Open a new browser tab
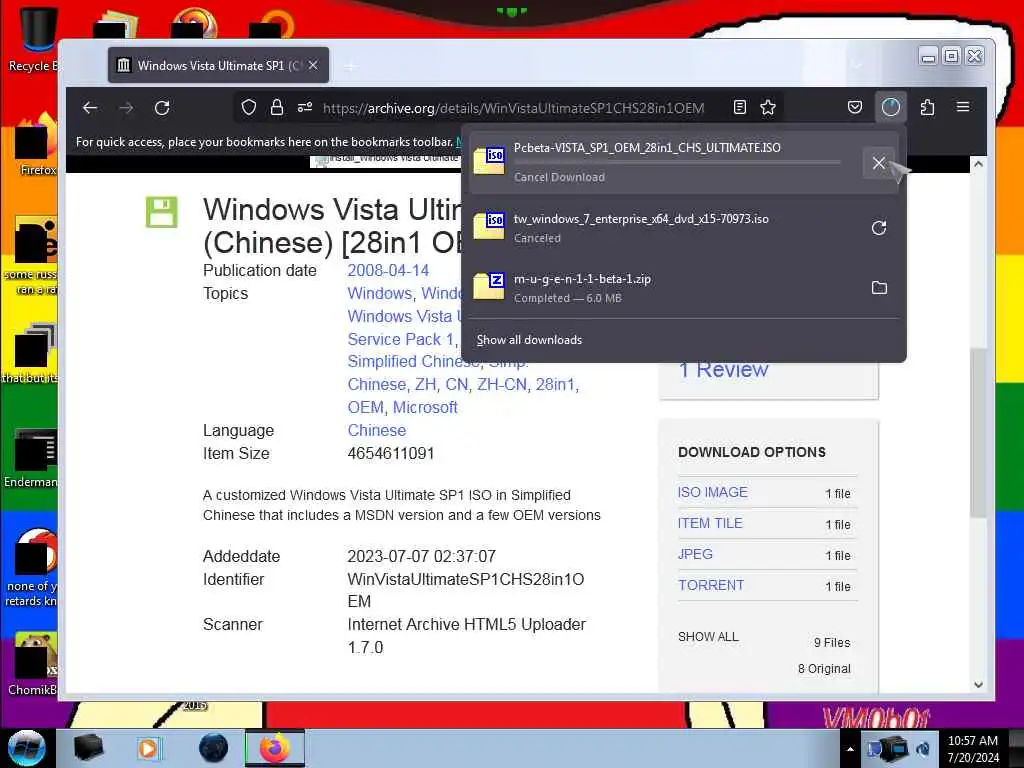Viewport: 1024px width, 768px height. (x=351, y=66)
